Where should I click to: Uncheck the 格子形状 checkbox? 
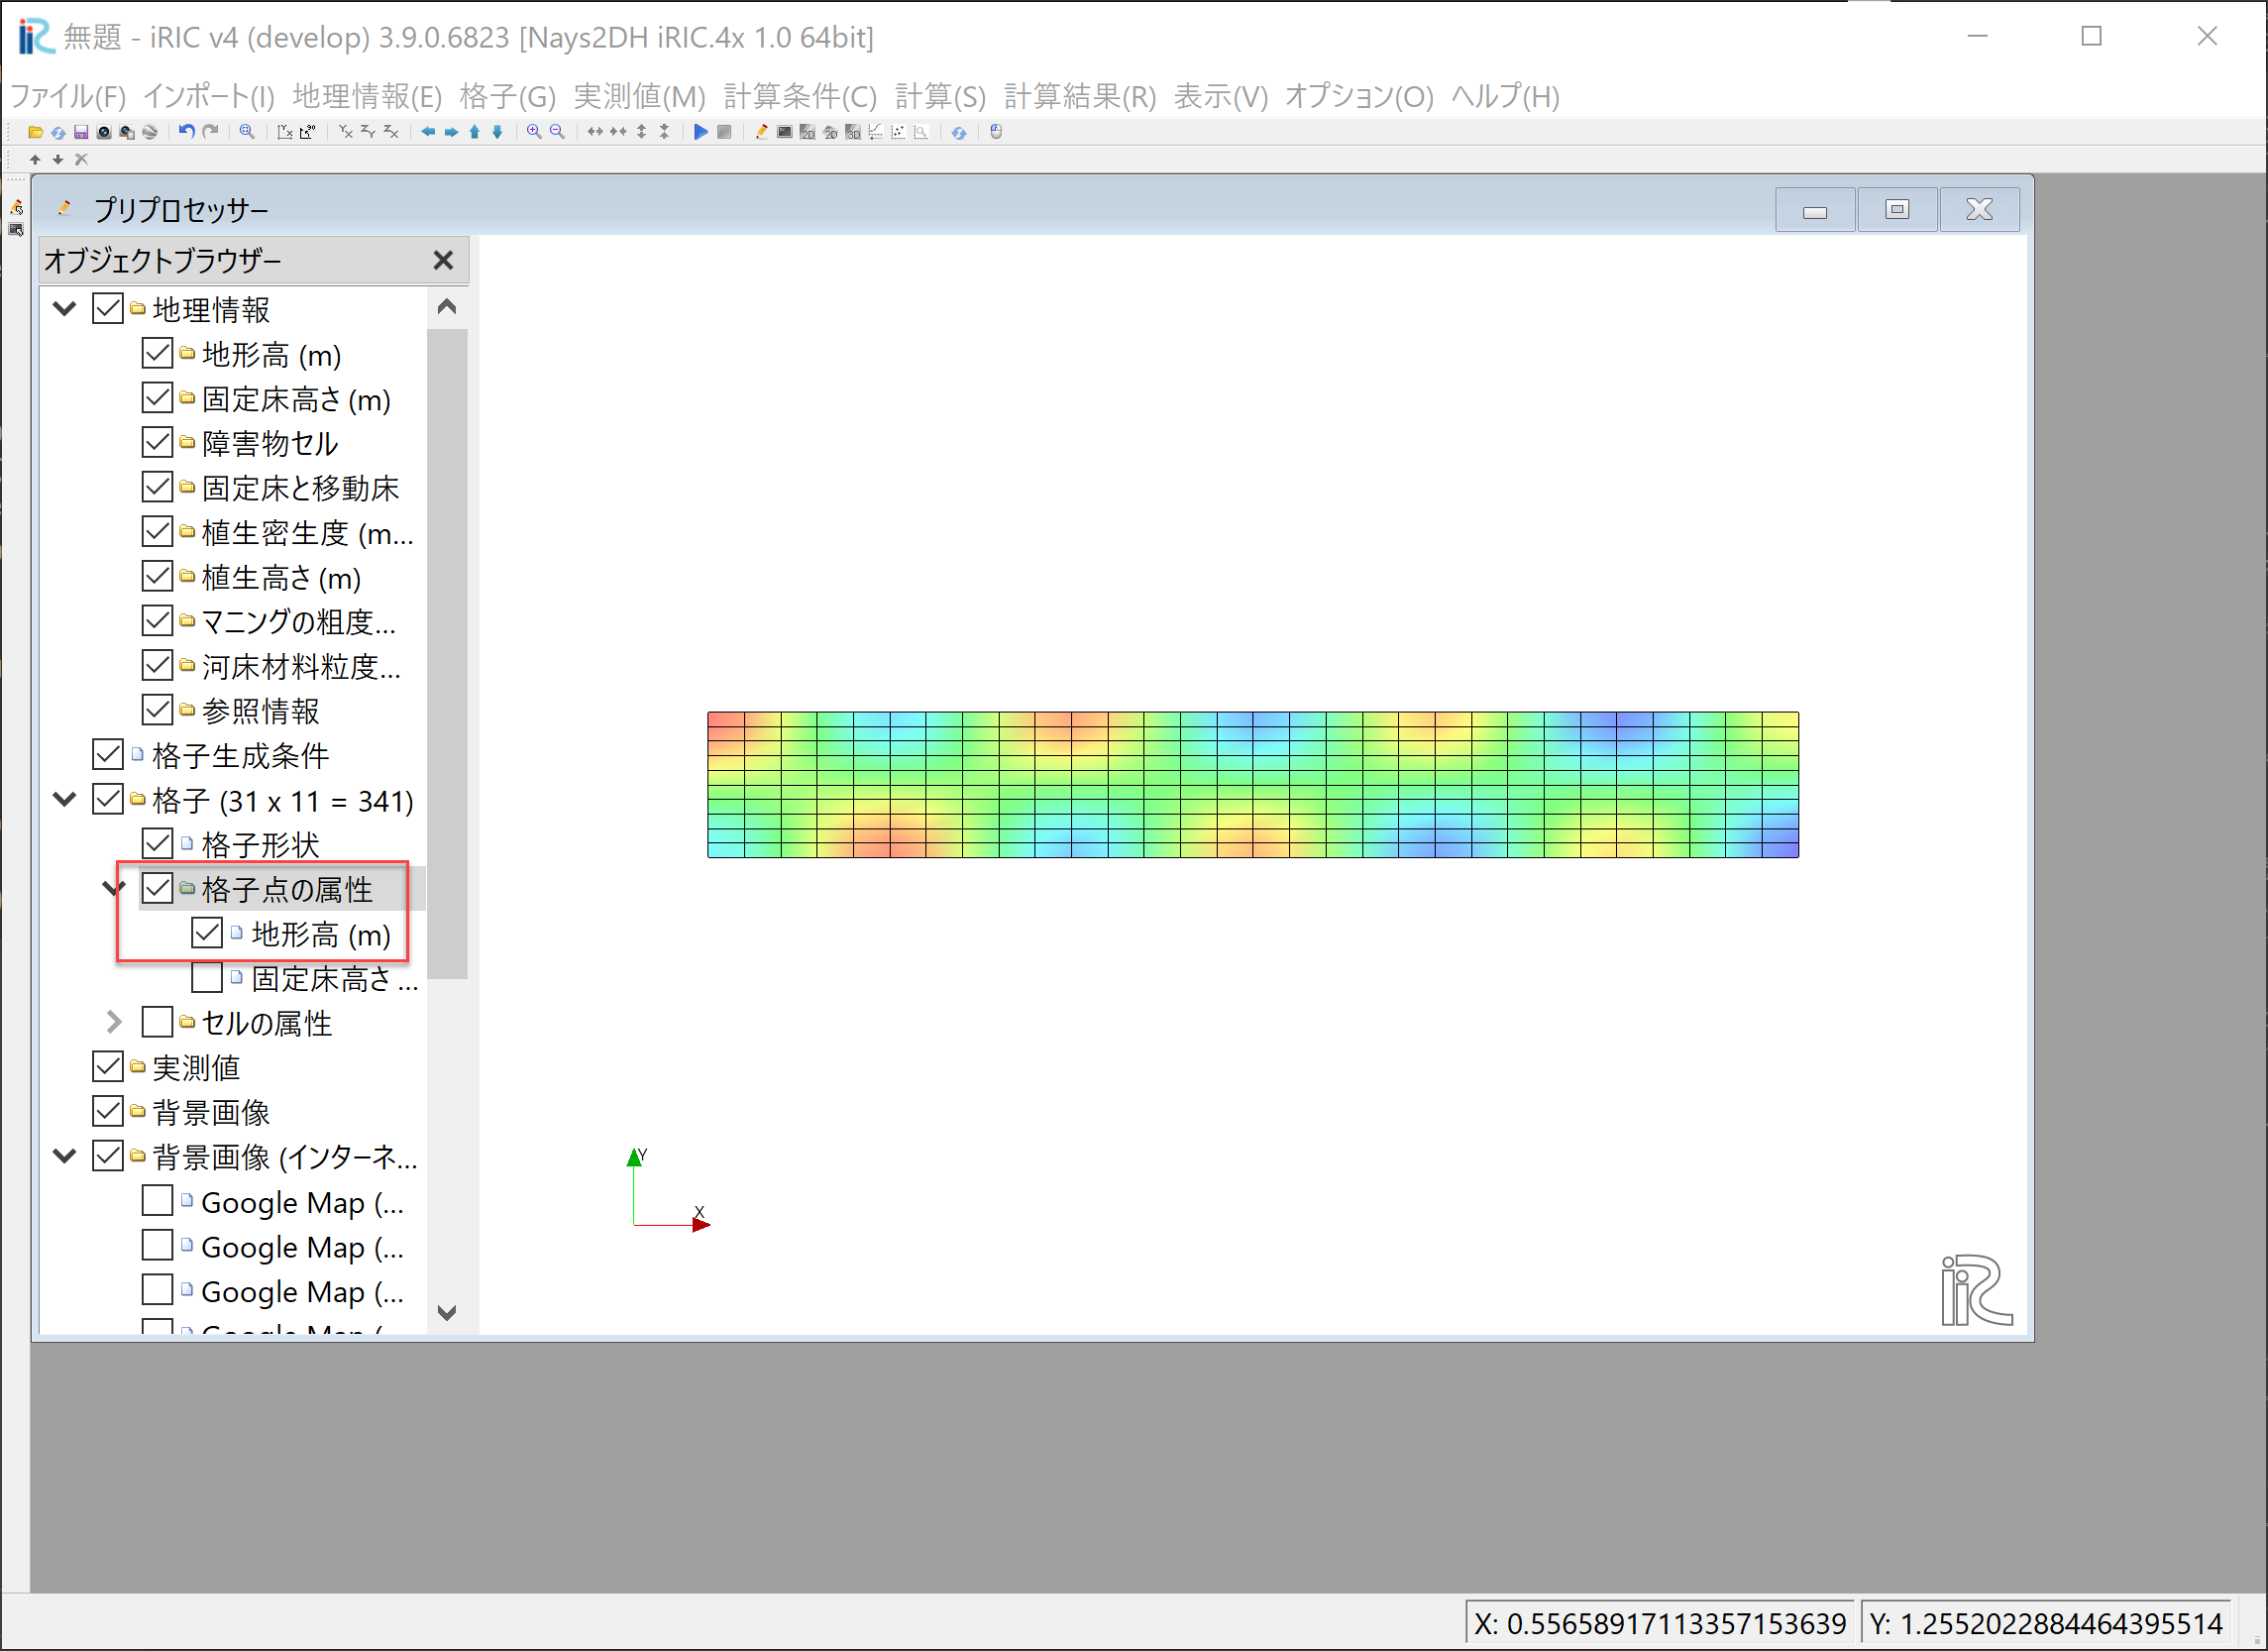click(x=157, y=844)
